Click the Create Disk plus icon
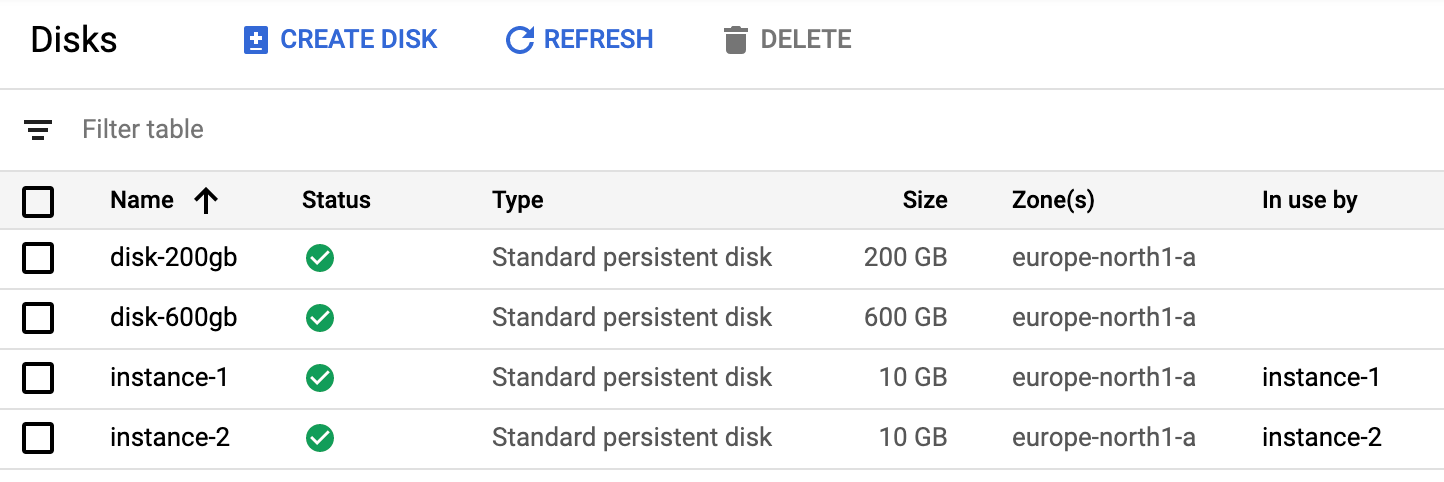The height and width of the screenshot is (482, 1444). pos(256,40)
